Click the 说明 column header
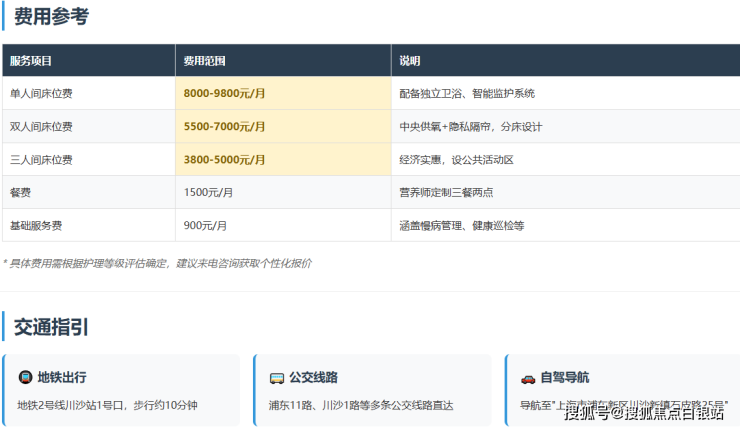Screen dimensions: 740x429 pos(410,61)
